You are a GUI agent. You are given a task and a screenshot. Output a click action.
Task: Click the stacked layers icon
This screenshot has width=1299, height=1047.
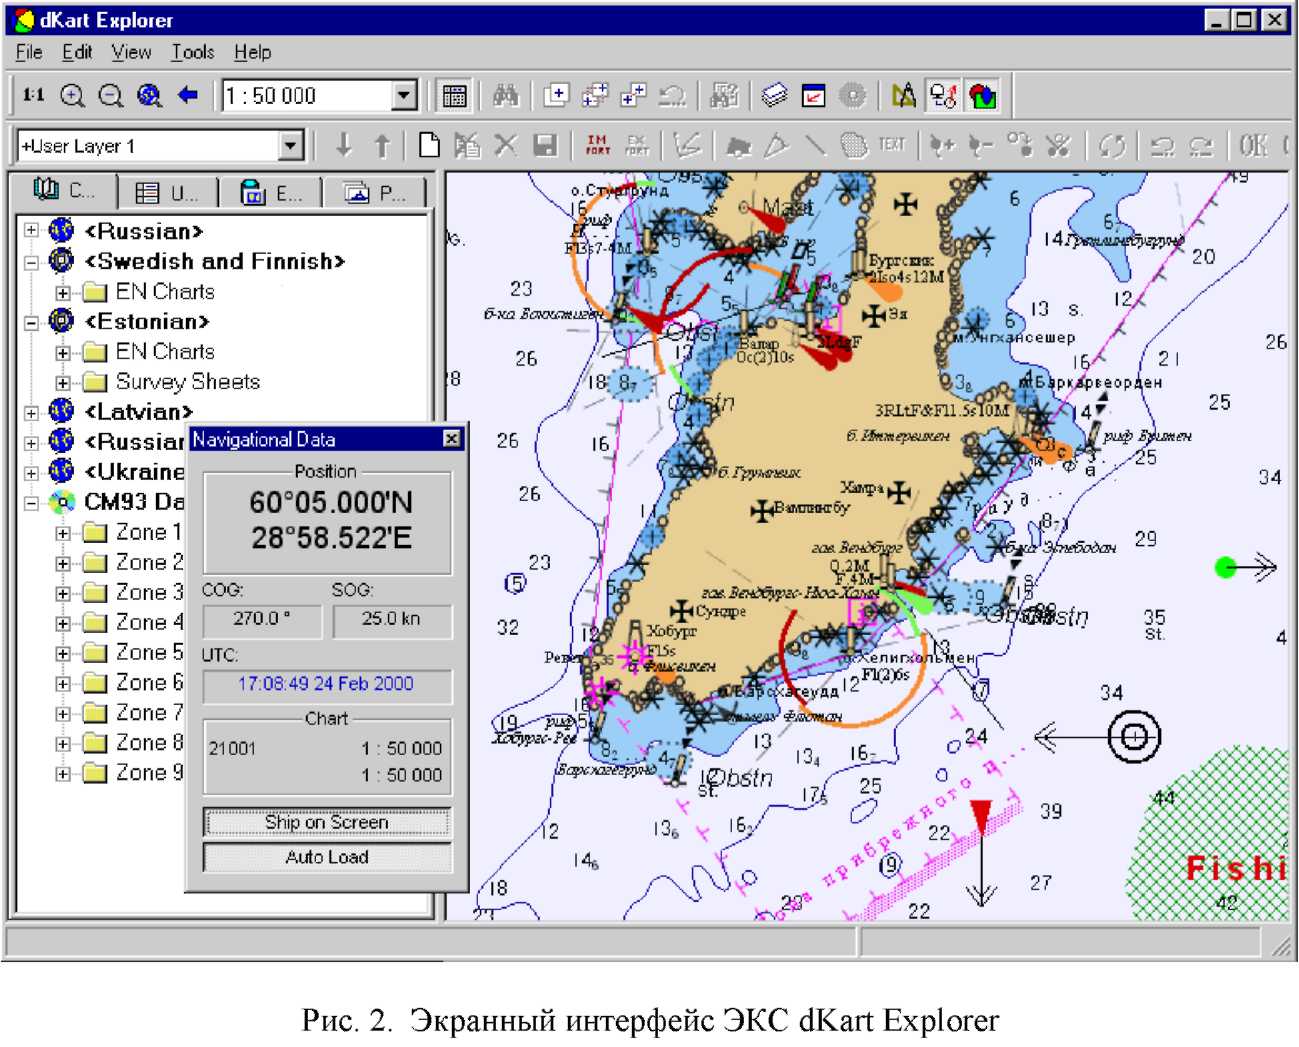[775, 95]
